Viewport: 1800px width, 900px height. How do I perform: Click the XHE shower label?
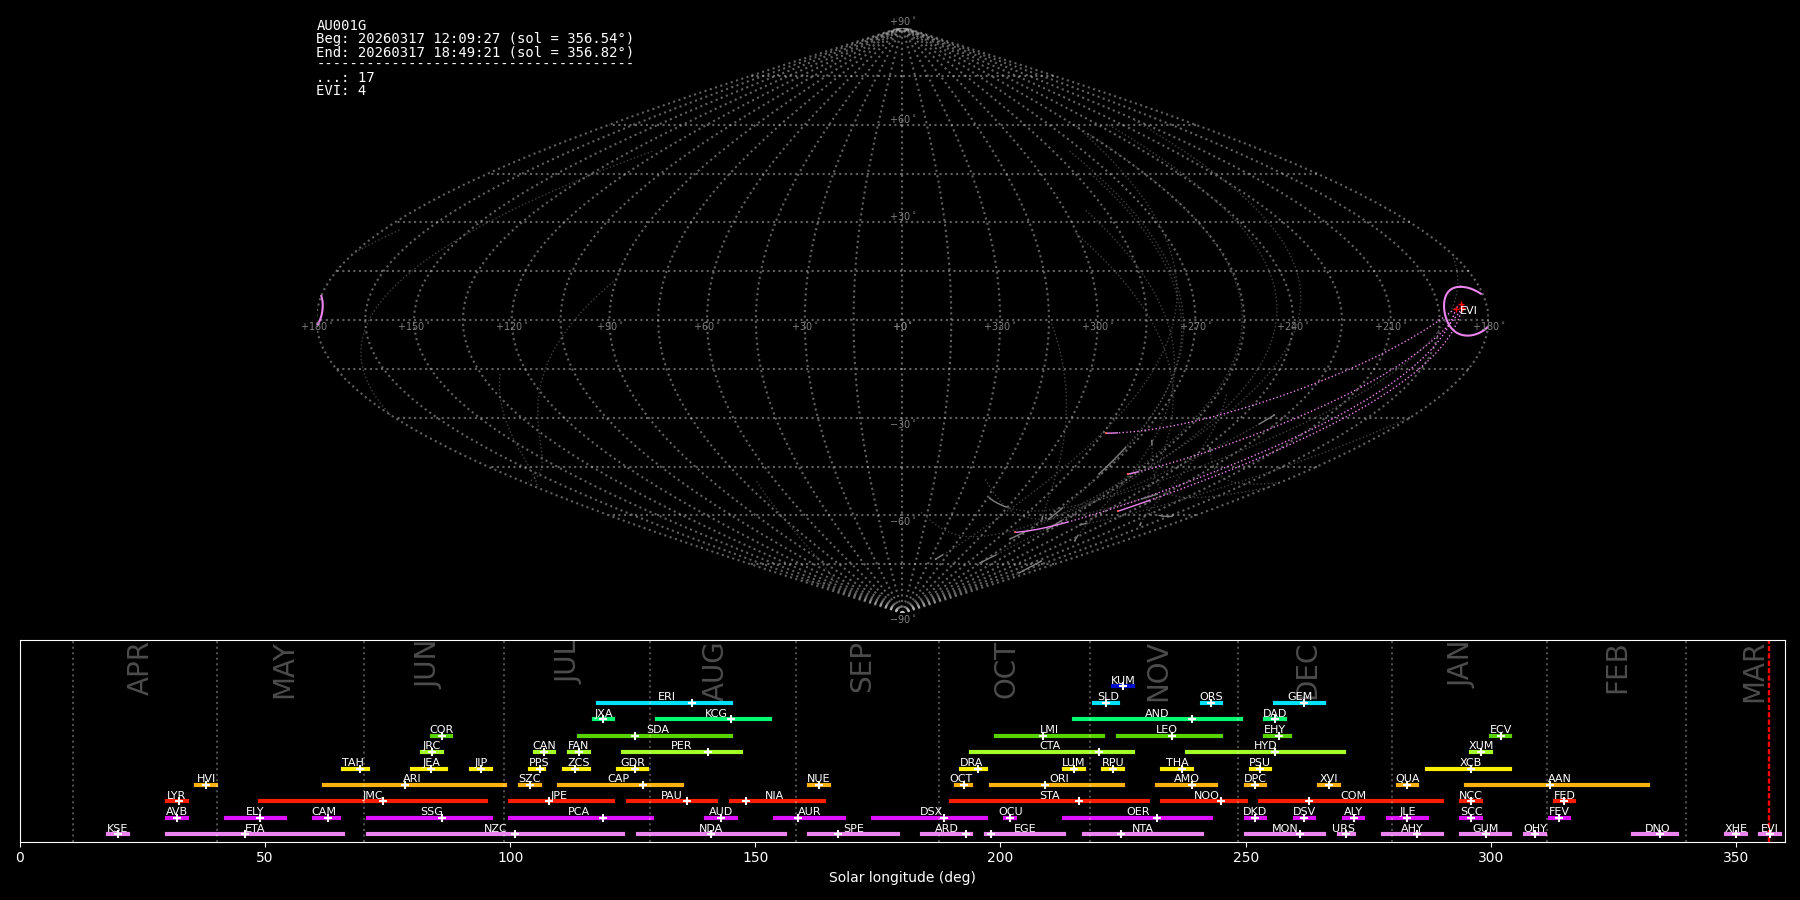[x=1735, y=829]
